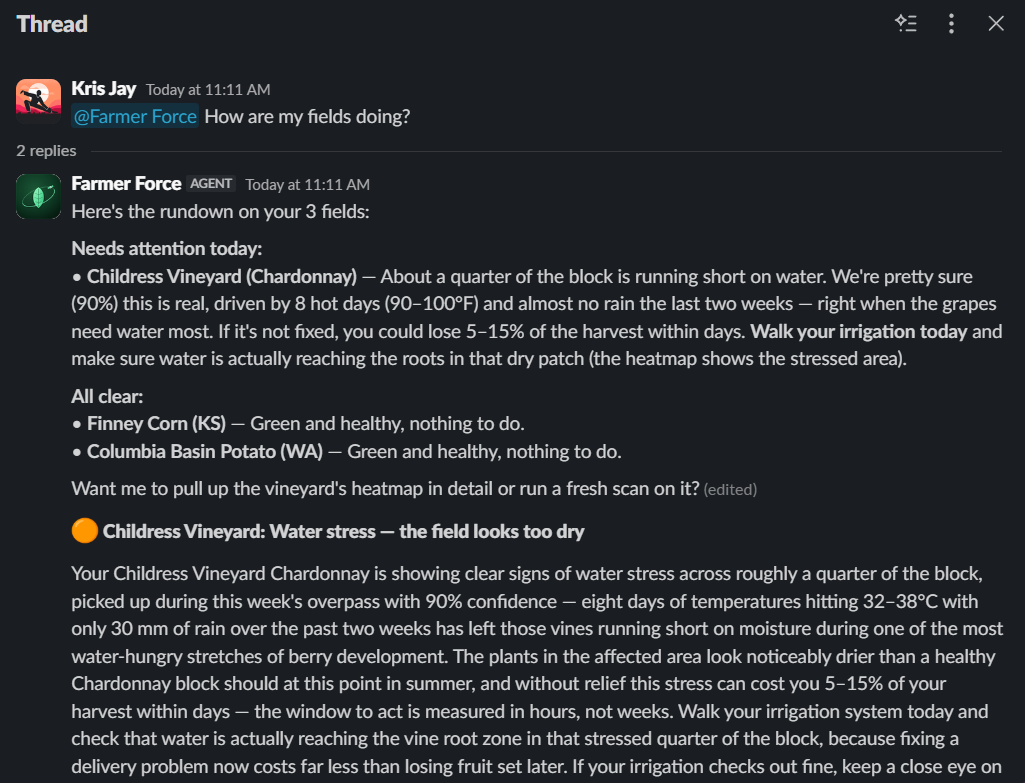Click the Needs attention today heading
Screen dimensions: 1025x783
[167, 248]
